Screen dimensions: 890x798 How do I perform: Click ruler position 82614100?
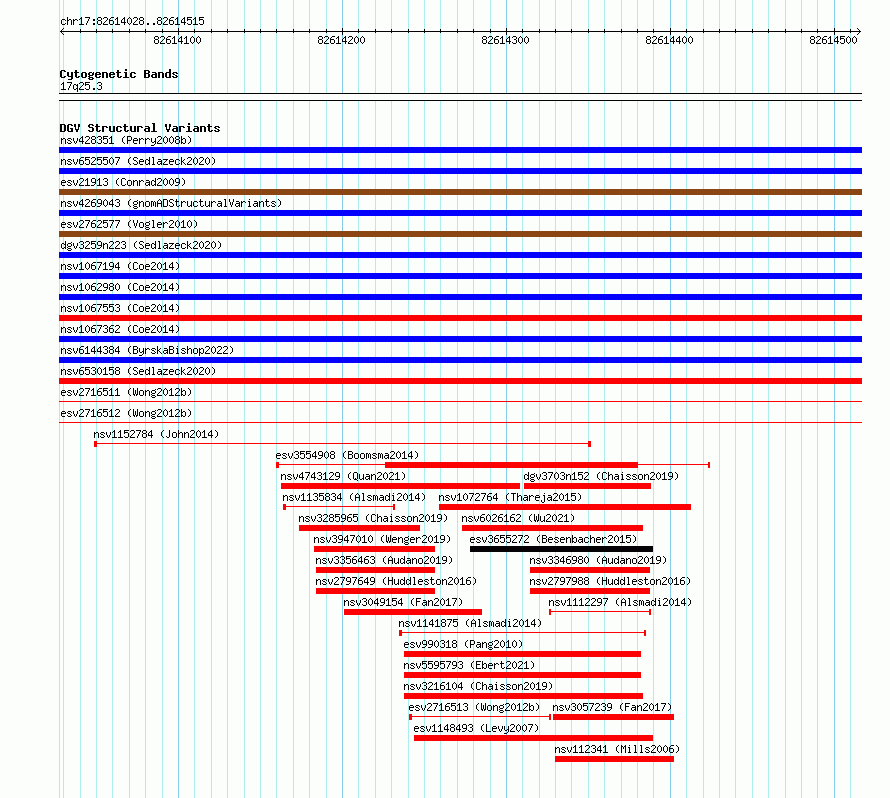click(x=177, y=40)
